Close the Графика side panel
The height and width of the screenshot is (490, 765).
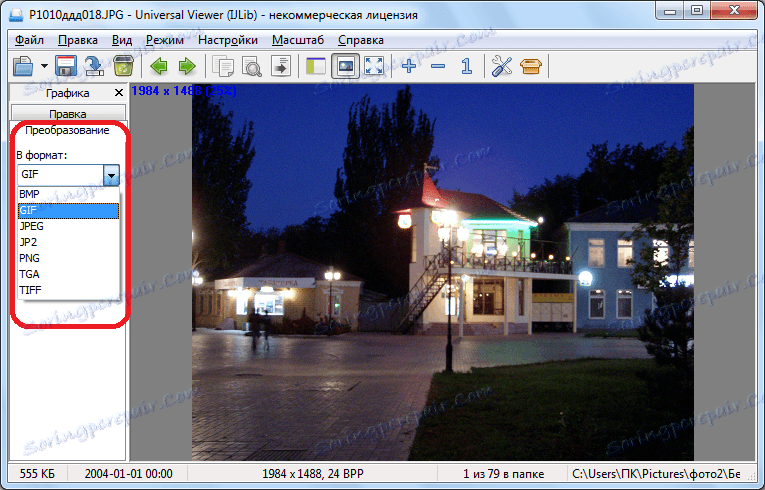pos(119,93)
